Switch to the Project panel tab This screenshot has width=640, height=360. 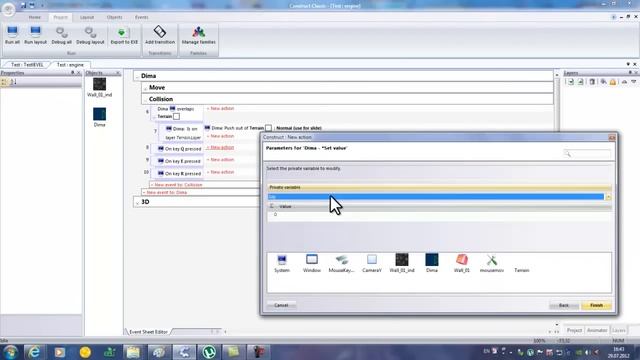574,330
